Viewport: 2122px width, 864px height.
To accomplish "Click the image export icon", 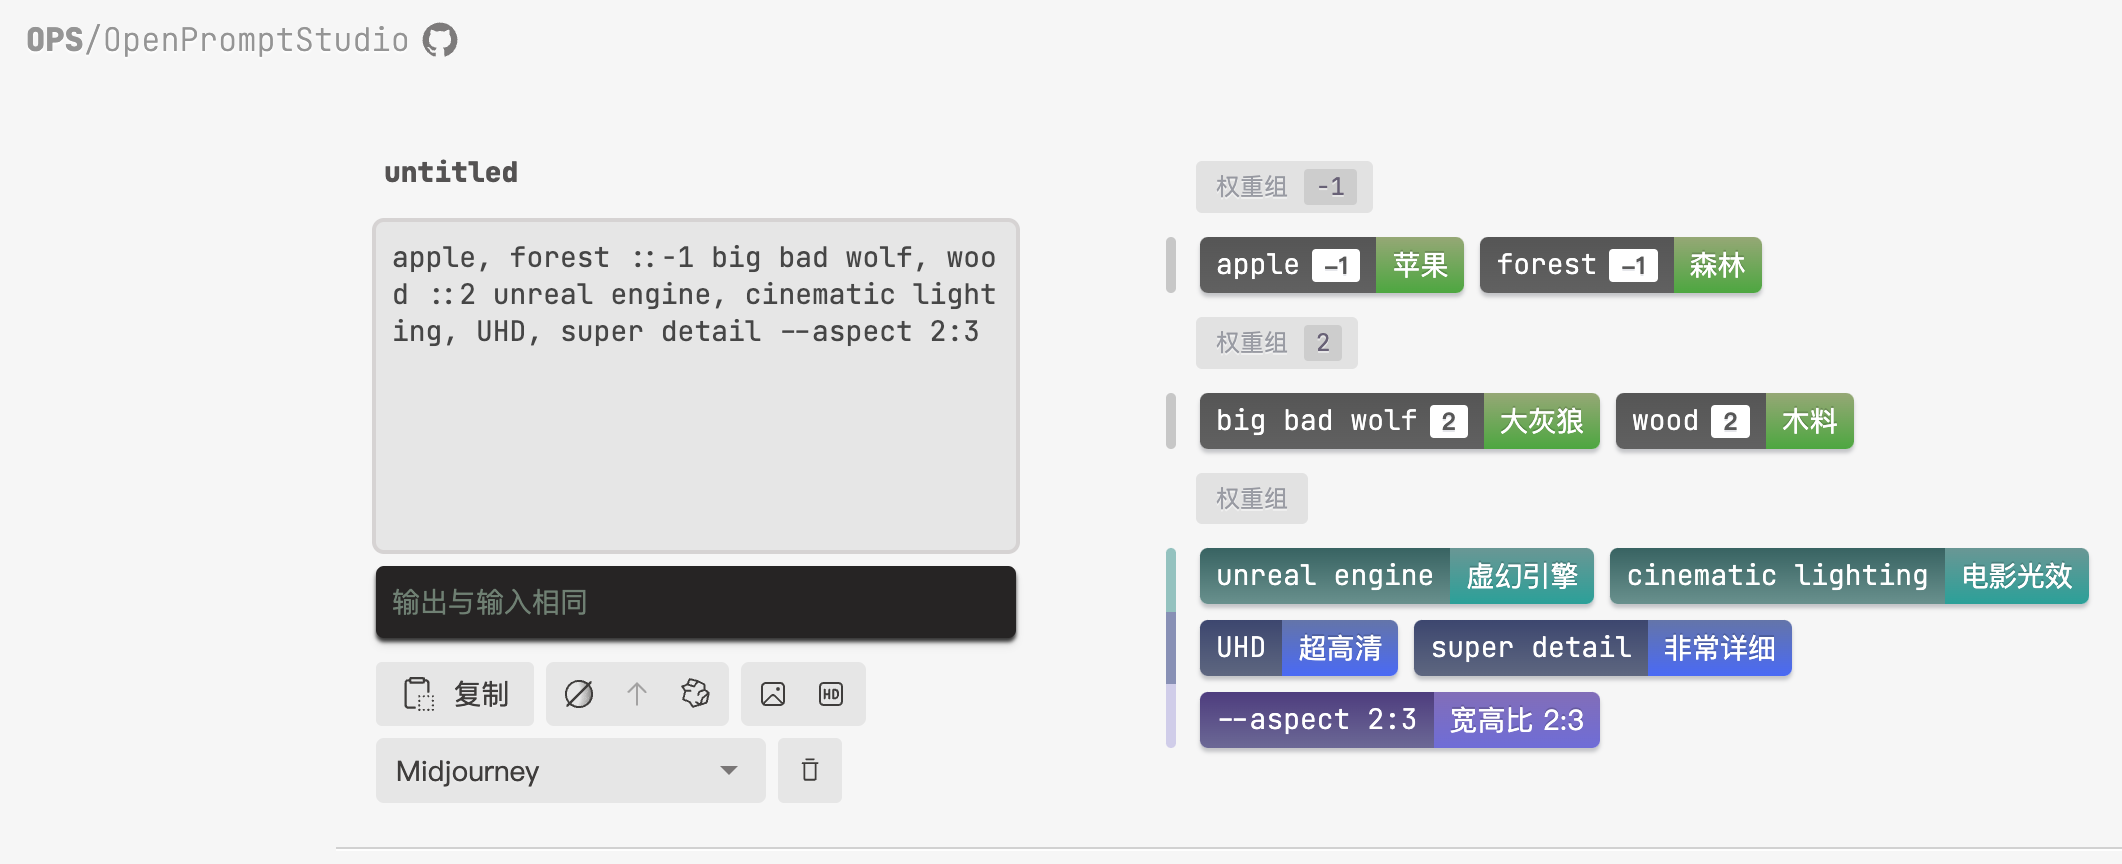I will tap(773, 693).
